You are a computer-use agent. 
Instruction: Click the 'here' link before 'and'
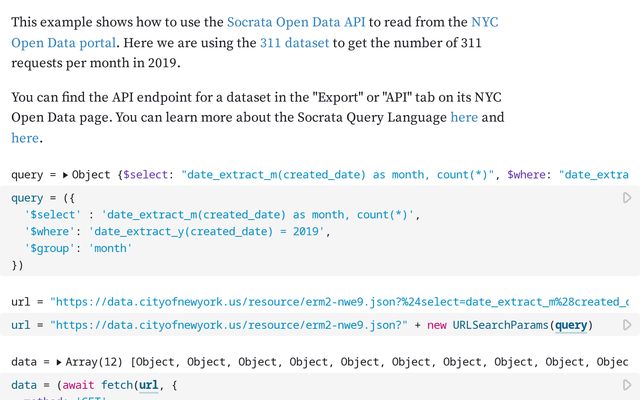[x=464, y=118]
